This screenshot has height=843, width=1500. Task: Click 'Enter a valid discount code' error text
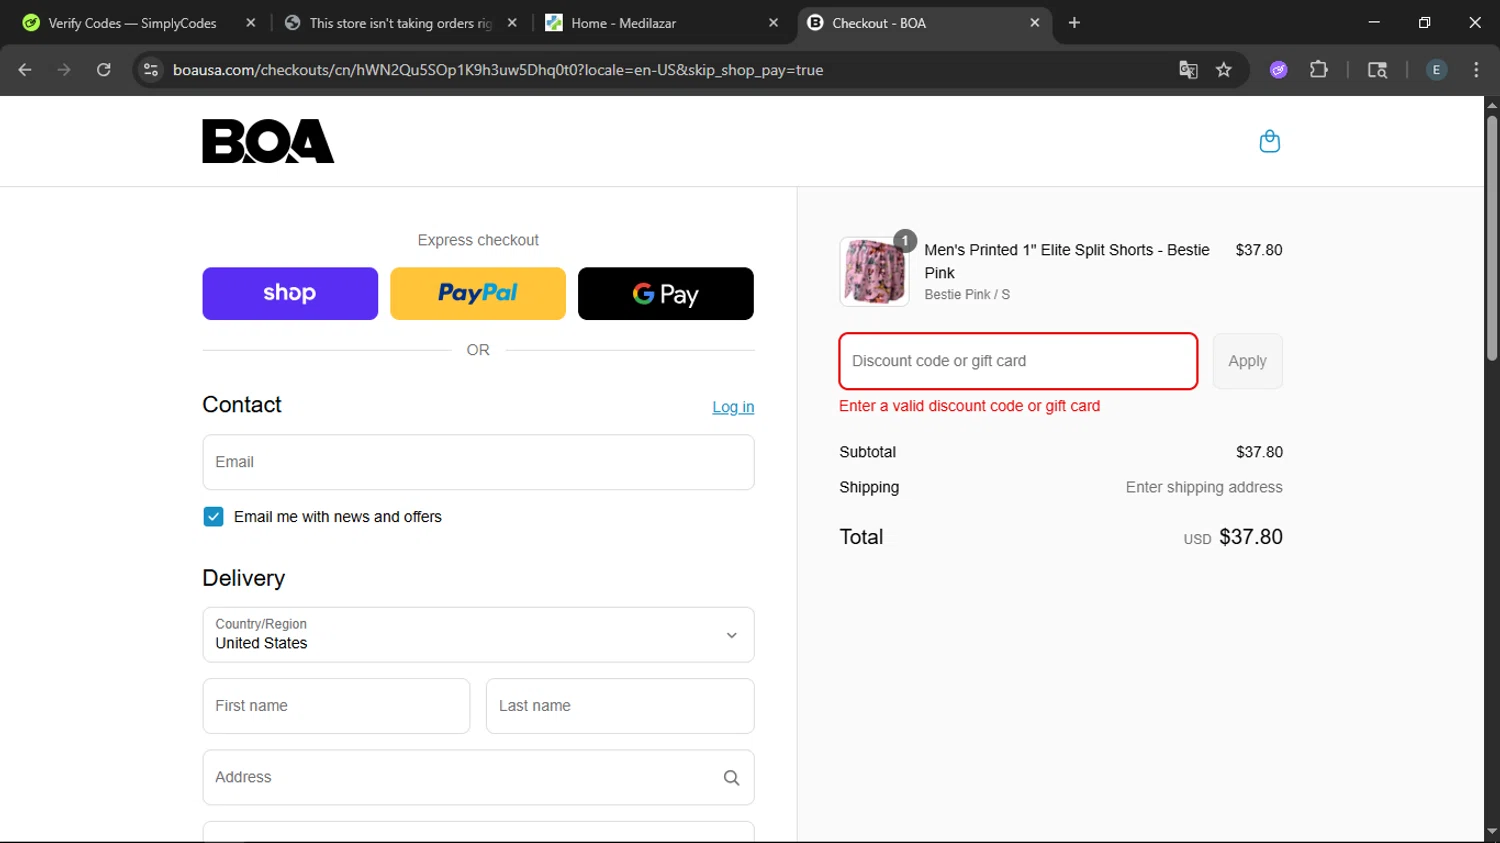coord(969,406)
